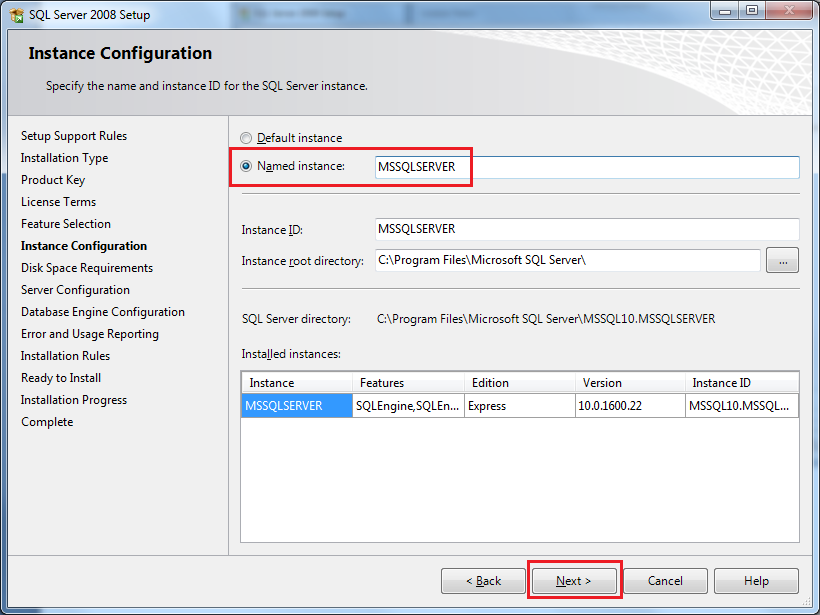This screenshot has width=820, height=615.
Task: Click the SQLEngine features cell
Action: click(x=408, y=406)
